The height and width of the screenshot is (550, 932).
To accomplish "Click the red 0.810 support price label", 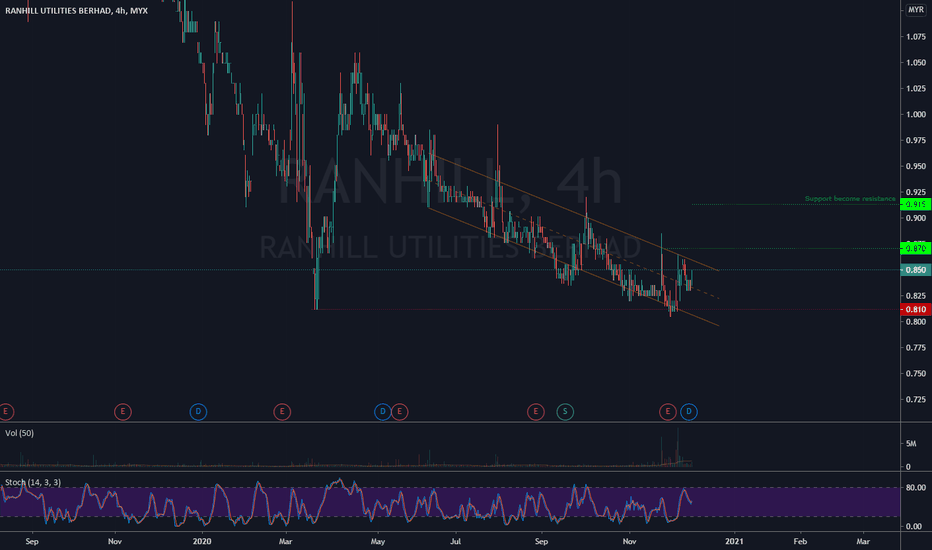I will [x=915, y=309].
